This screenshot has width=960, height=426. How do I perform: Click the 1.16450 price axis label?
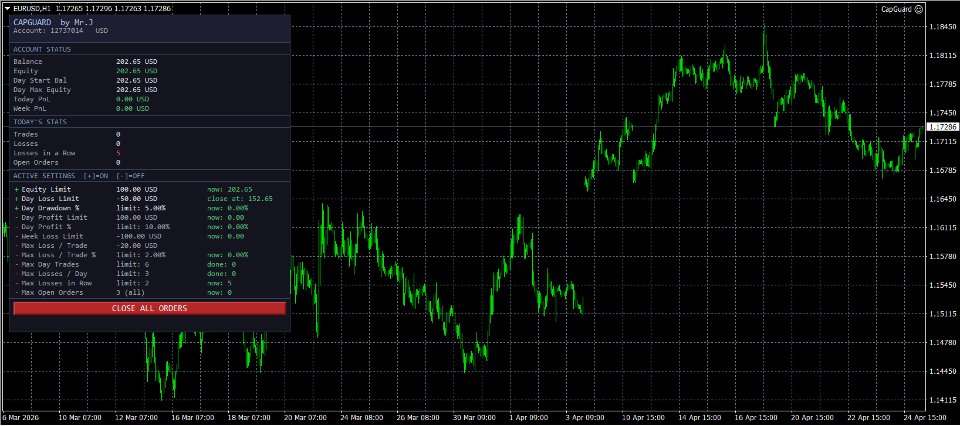click(942, 199)
